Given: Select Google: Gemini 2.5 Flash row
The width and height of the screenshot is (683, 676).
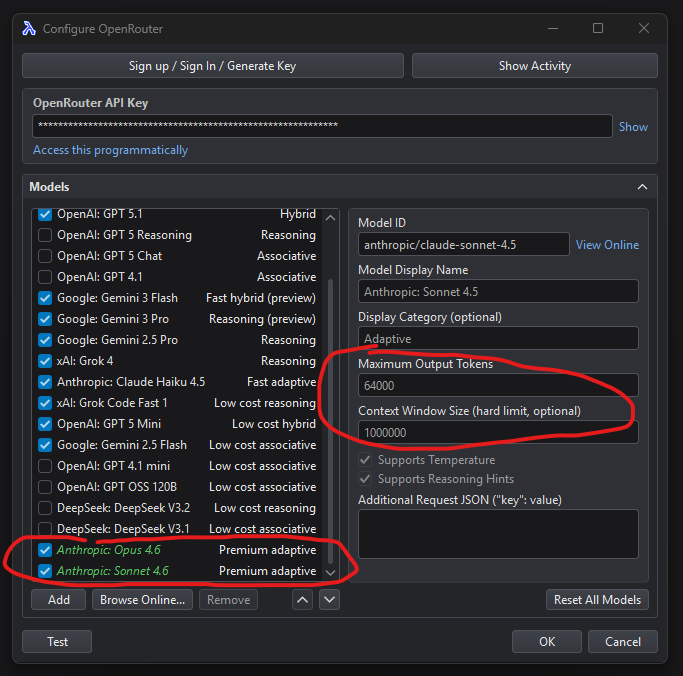Looking at the screenshot, I should (177, 445).
